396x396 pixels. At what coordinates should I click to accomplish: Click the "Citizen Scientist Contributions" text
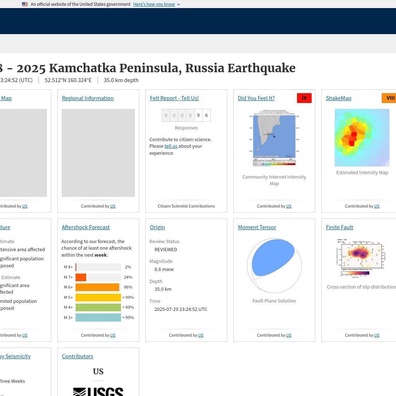[x=186, y=206]
